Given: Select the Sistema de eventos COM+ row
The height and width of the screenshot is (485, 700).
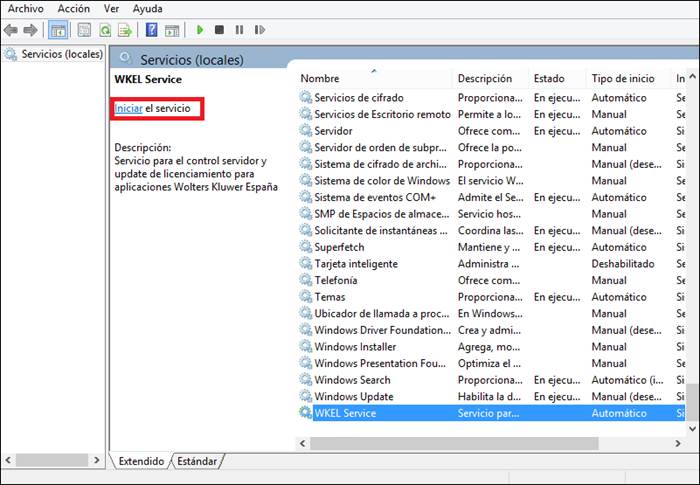Looking at the screenshot, I should 491,197.
